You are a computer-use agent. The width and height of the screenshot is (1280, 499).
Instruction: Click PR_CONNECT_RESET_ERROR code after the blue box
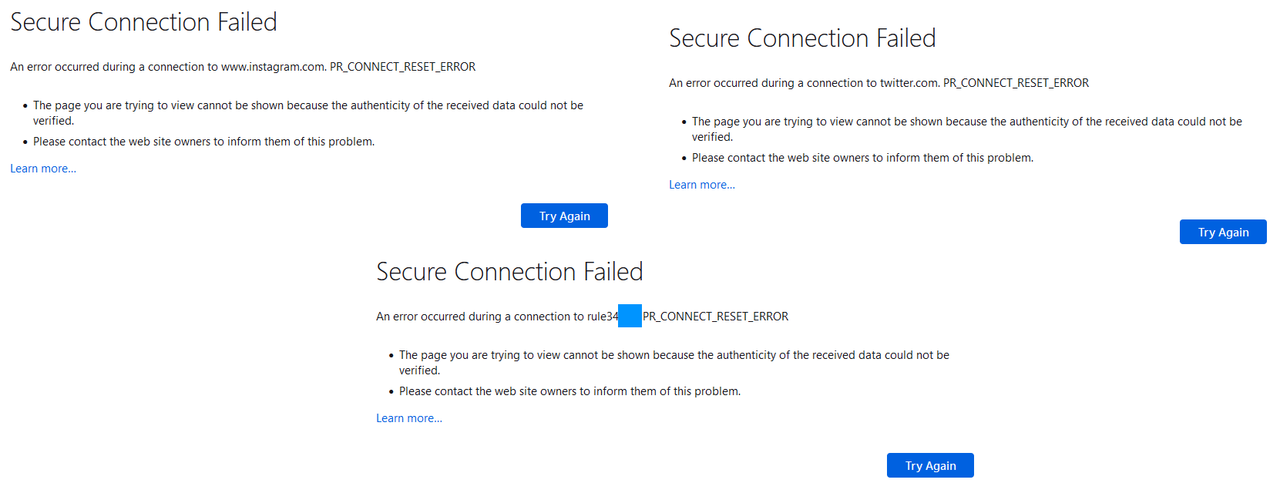point(716,317)
